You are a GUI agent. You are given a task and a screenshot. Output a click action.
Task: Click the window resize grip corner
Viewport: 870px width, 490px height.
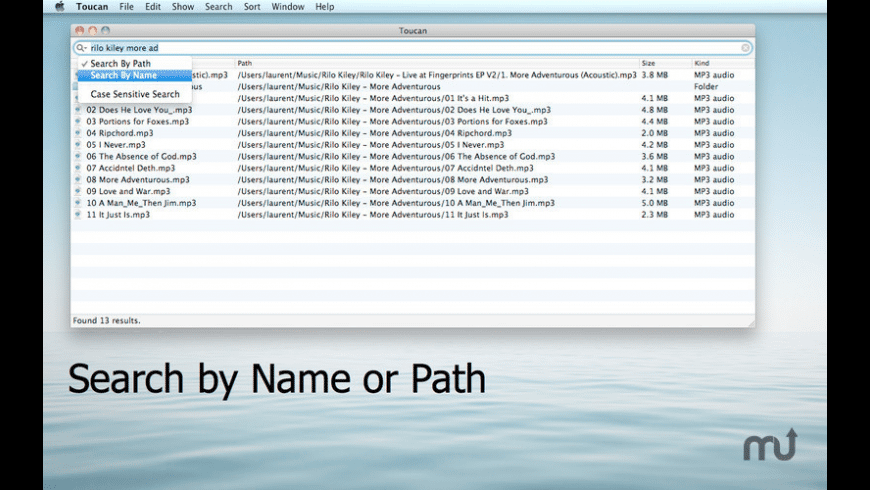tap(751, 322)
